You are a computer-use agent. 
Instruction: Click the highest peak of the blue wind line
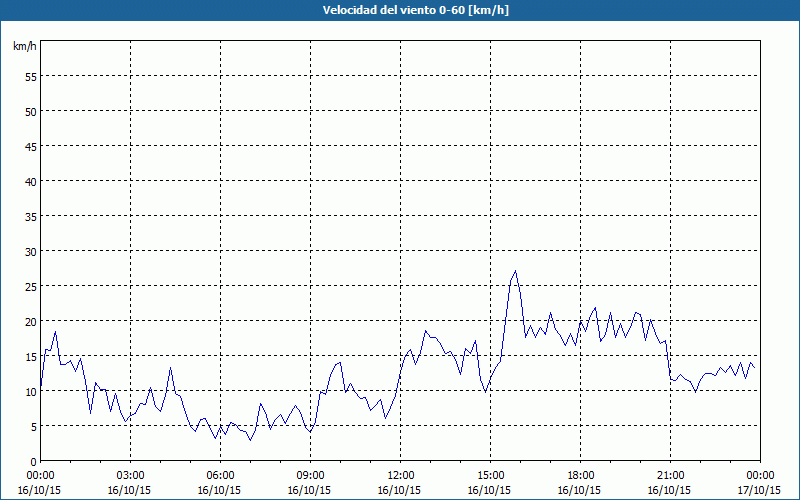[515, 271]
